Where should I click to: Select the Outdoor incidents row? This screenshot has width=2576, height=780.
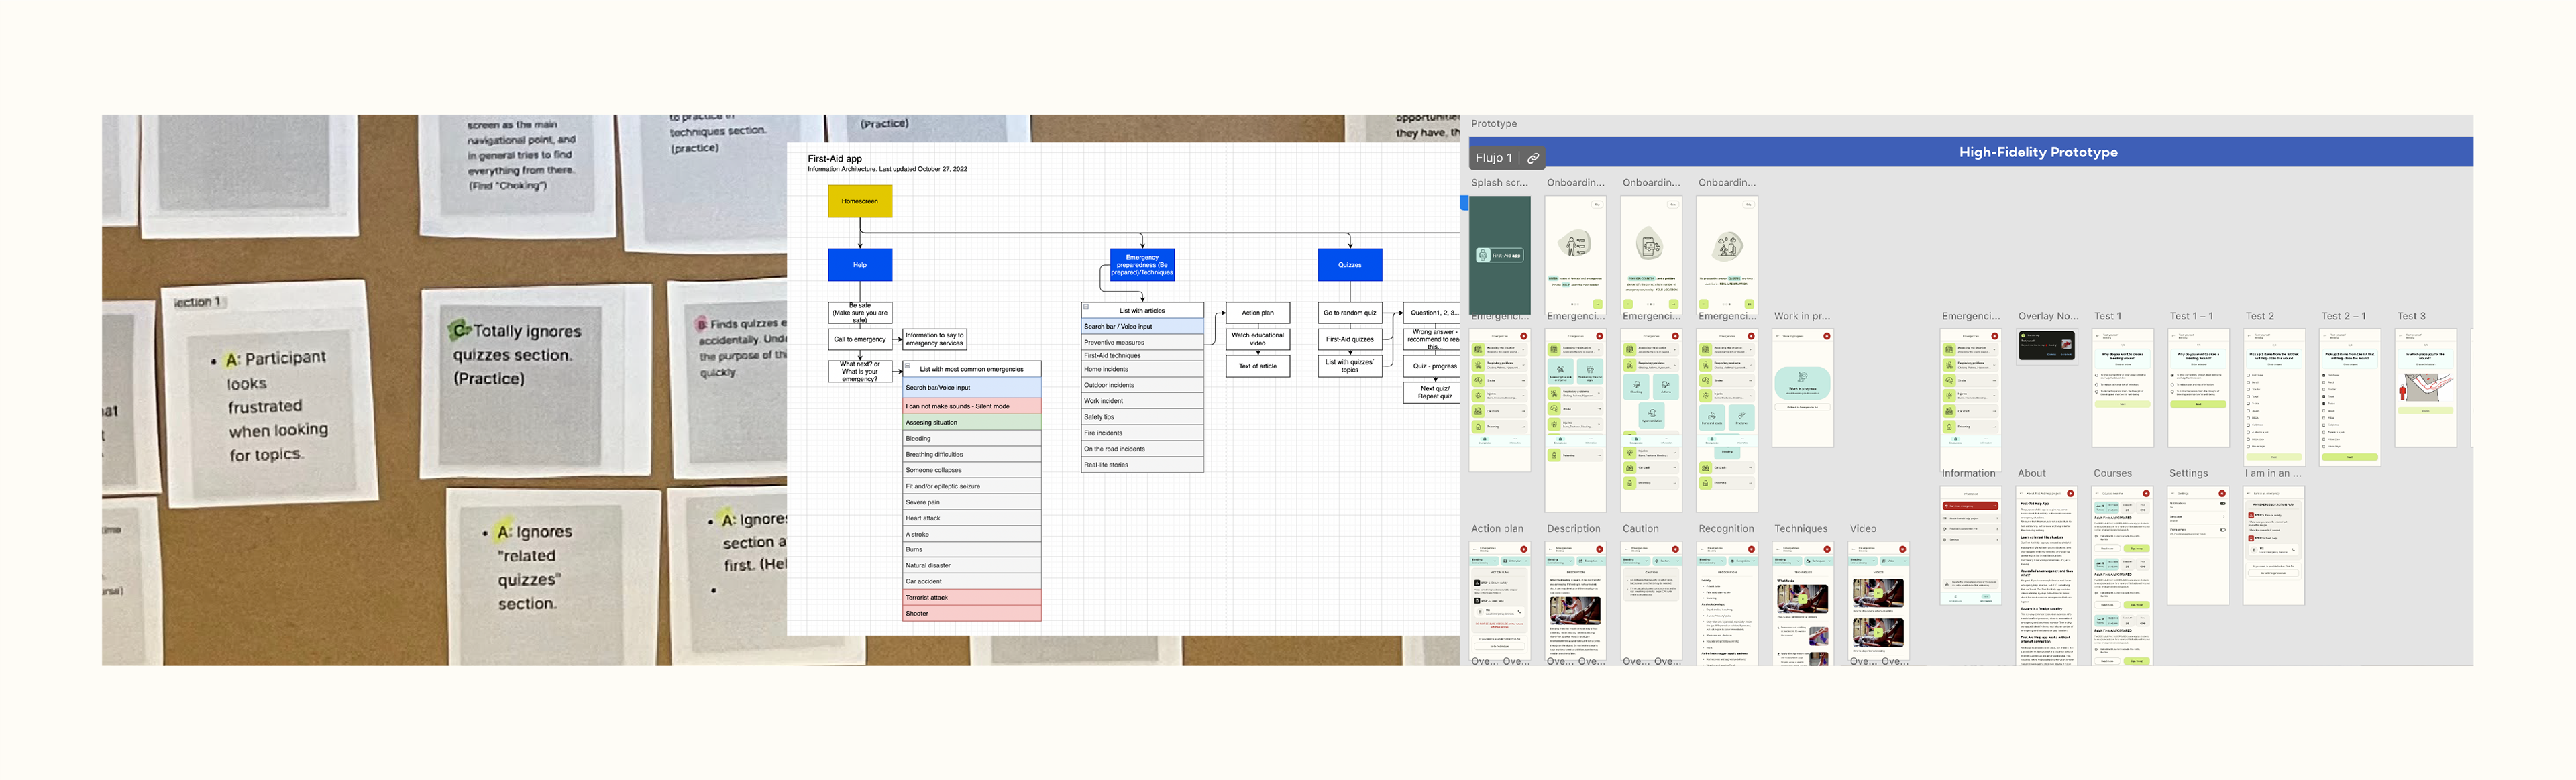[1143, 385]
